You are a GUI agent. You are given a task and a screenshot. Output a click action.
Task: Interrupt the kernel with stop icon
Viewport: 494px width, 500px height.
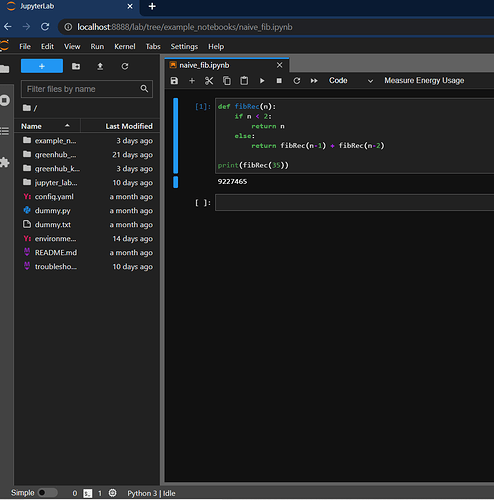tap(279, 81)
